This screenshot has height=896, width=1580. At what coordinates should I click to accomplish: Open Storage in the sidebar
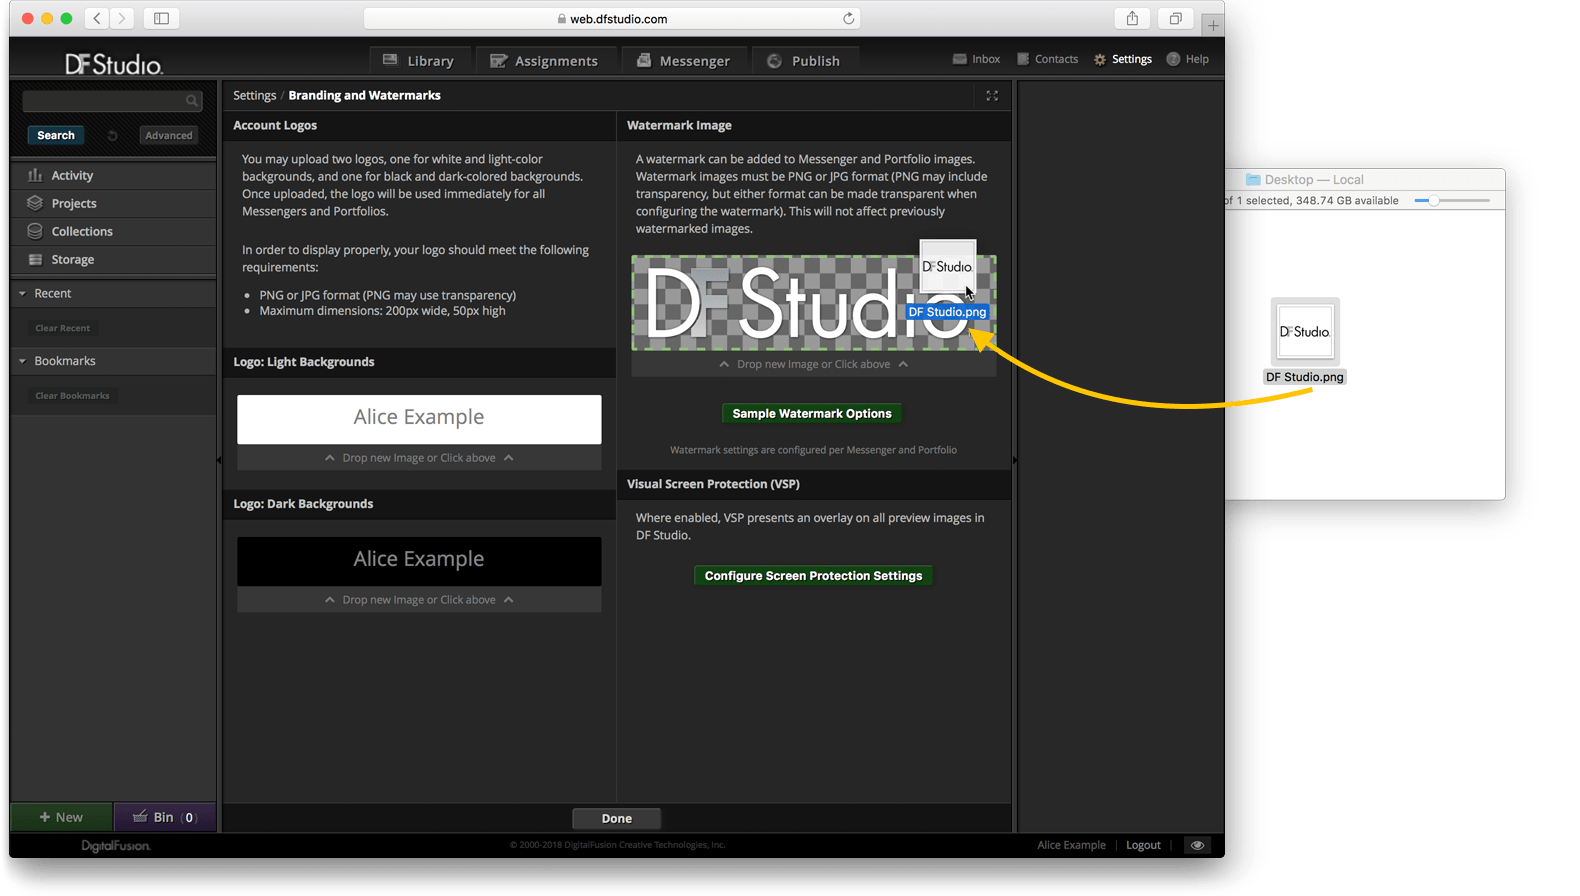point(113,259)
